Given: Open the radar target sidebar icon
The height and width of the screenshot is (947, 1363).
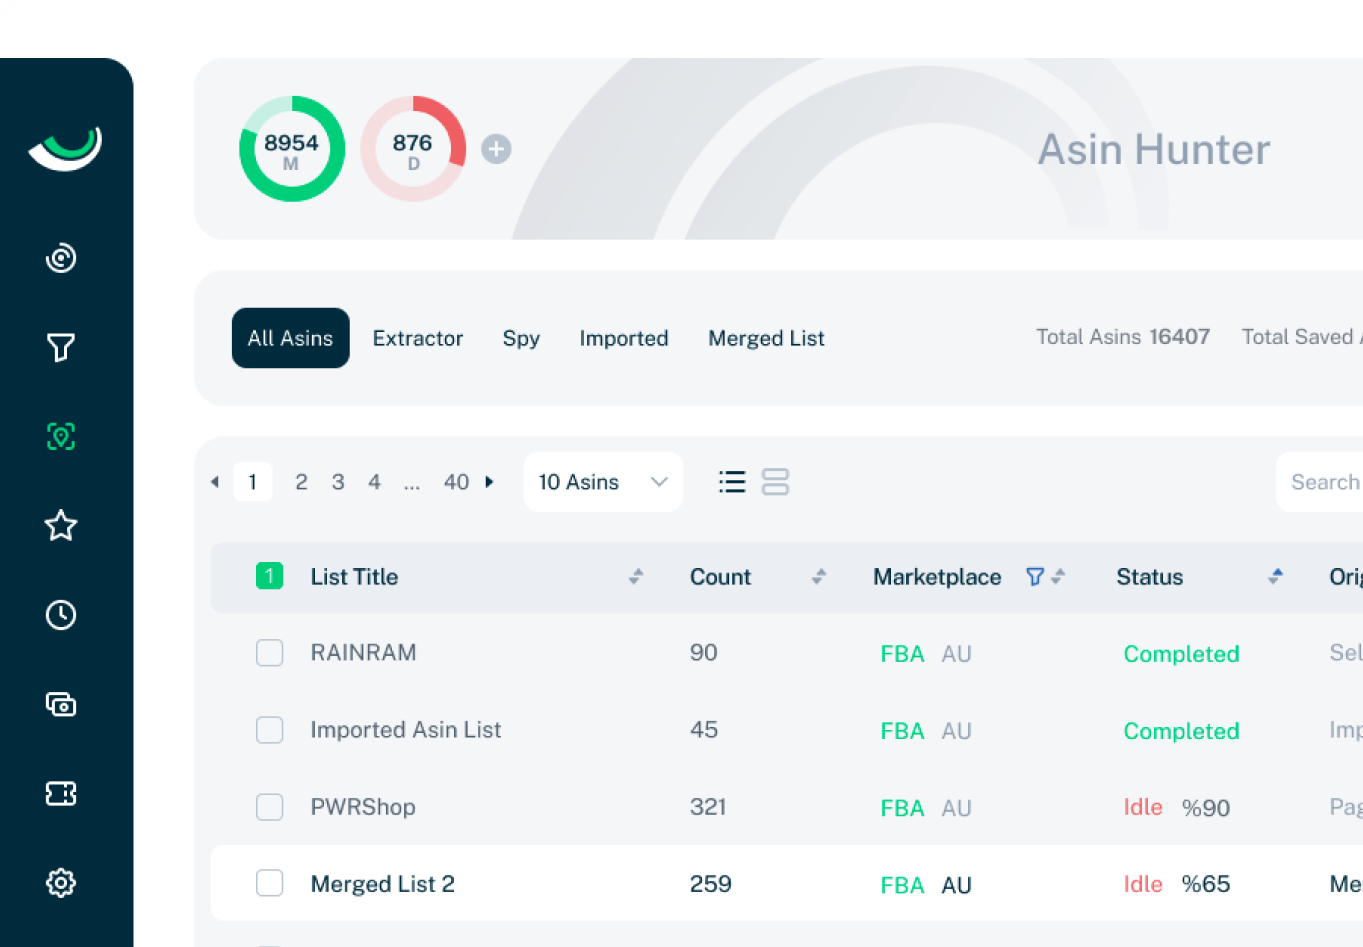Looking at the screenshot, I should [x=61, y=258].
